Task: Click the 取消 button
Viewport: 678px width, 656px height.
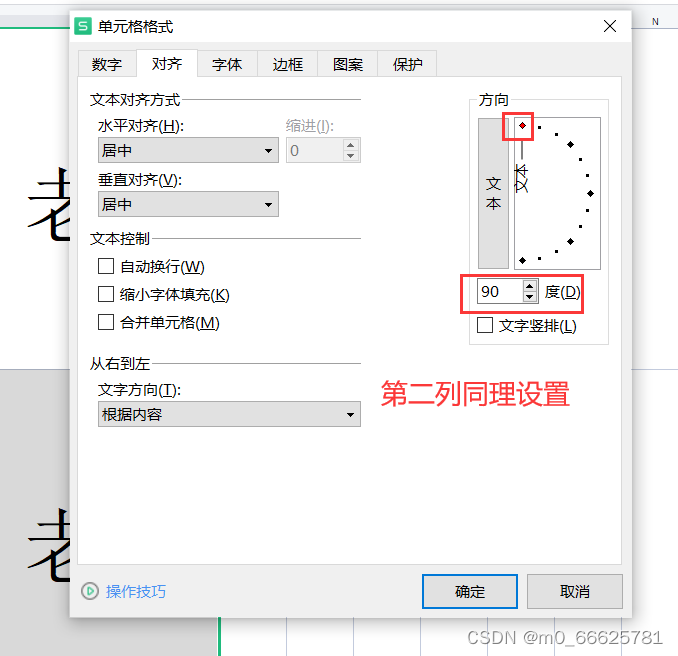Action: tap(575, 591)
